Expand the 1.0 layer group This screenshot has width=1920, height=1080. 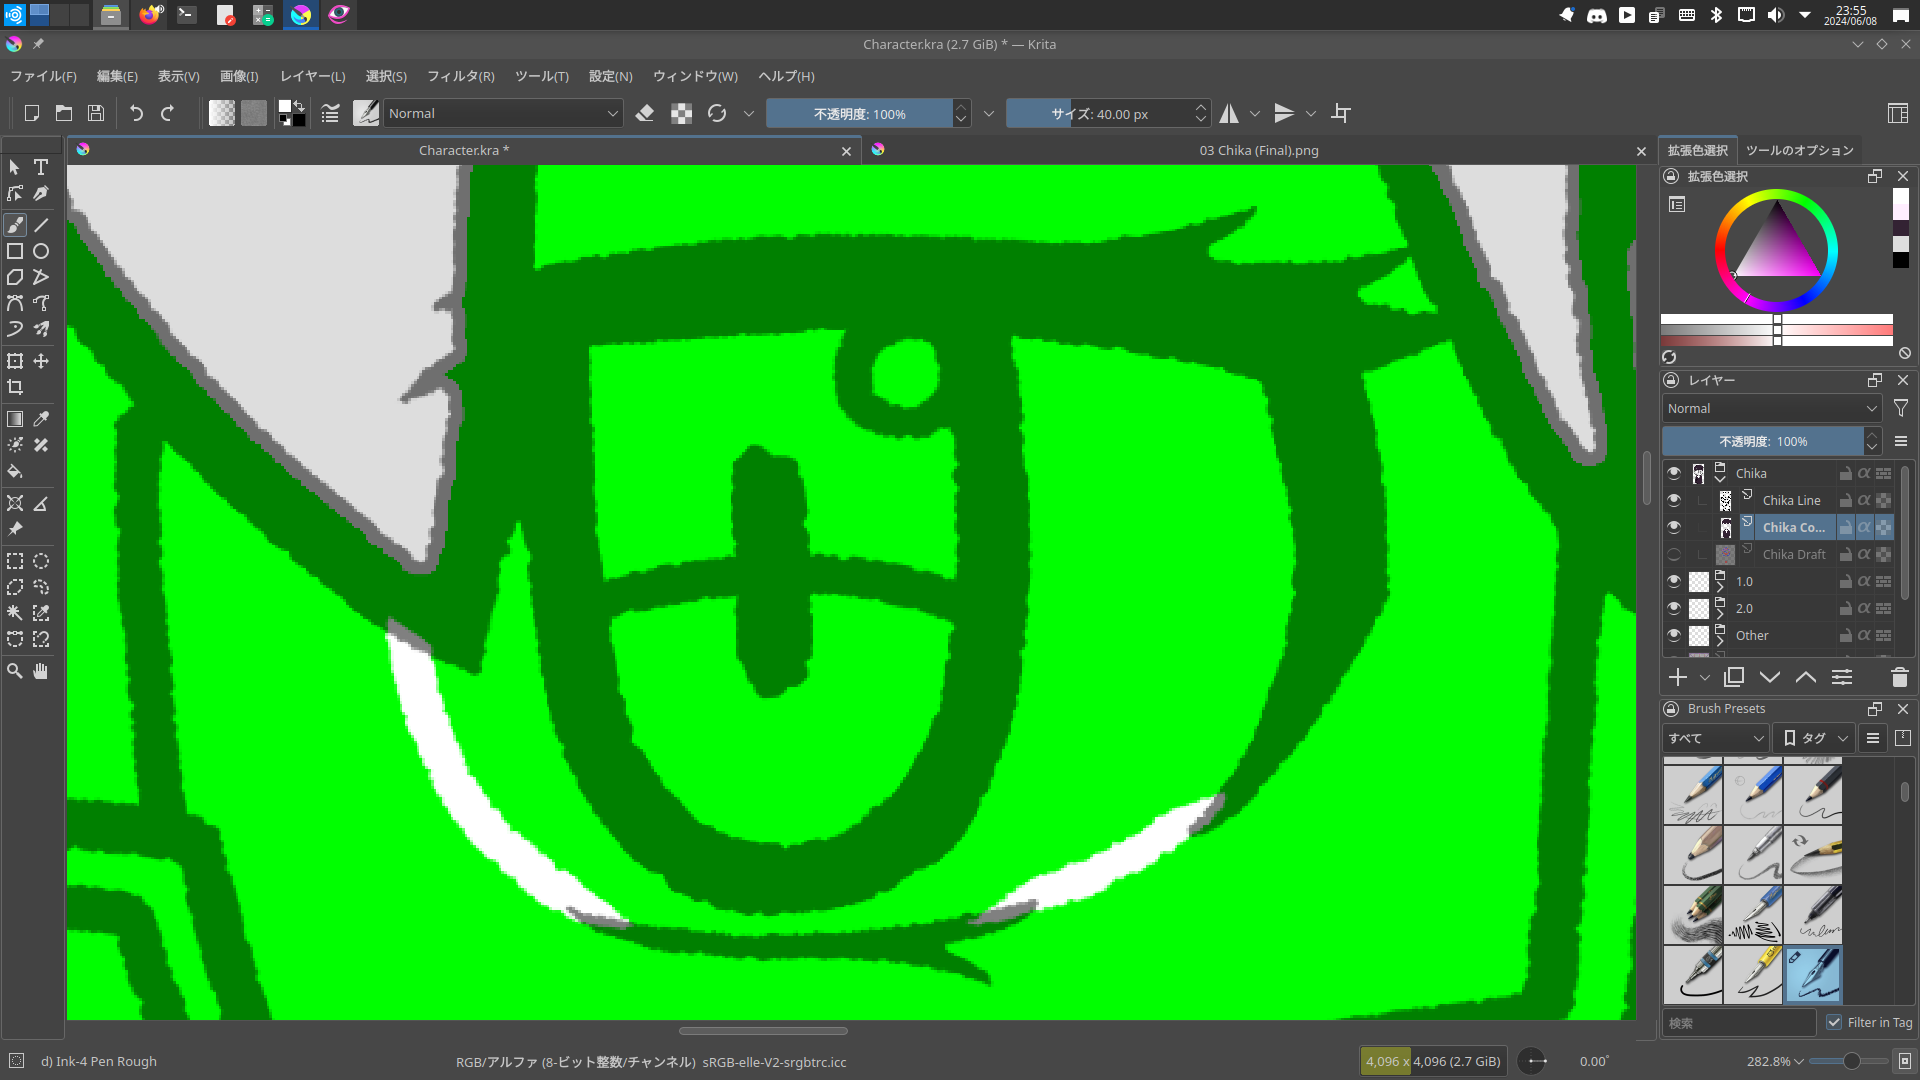pos(1720,588)
